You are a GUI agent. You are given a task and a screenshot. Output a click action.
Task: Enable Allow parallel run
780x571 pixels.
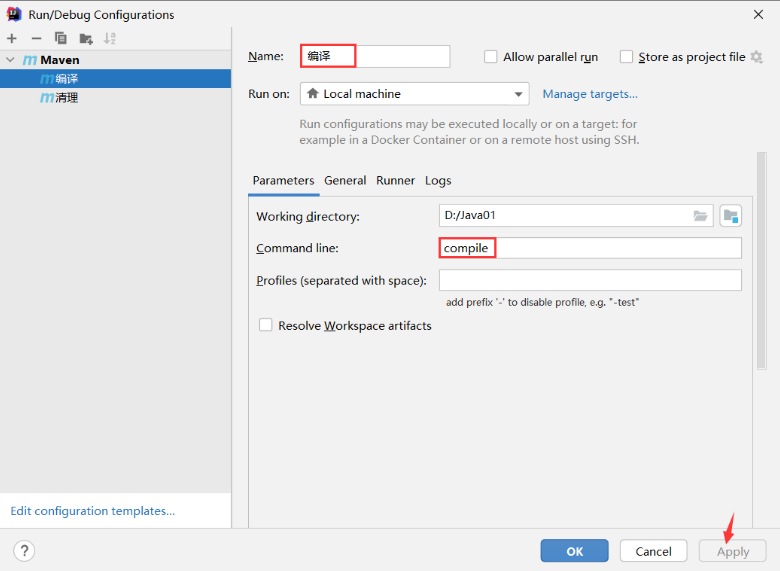pyautogui.click(x=491, y=57)
